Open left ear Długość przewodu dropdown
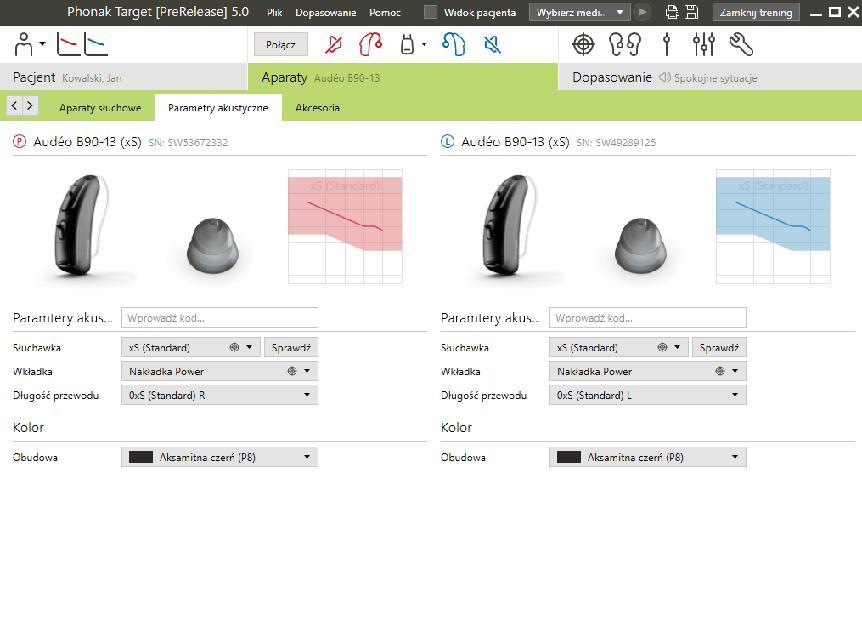 (648, 395)
